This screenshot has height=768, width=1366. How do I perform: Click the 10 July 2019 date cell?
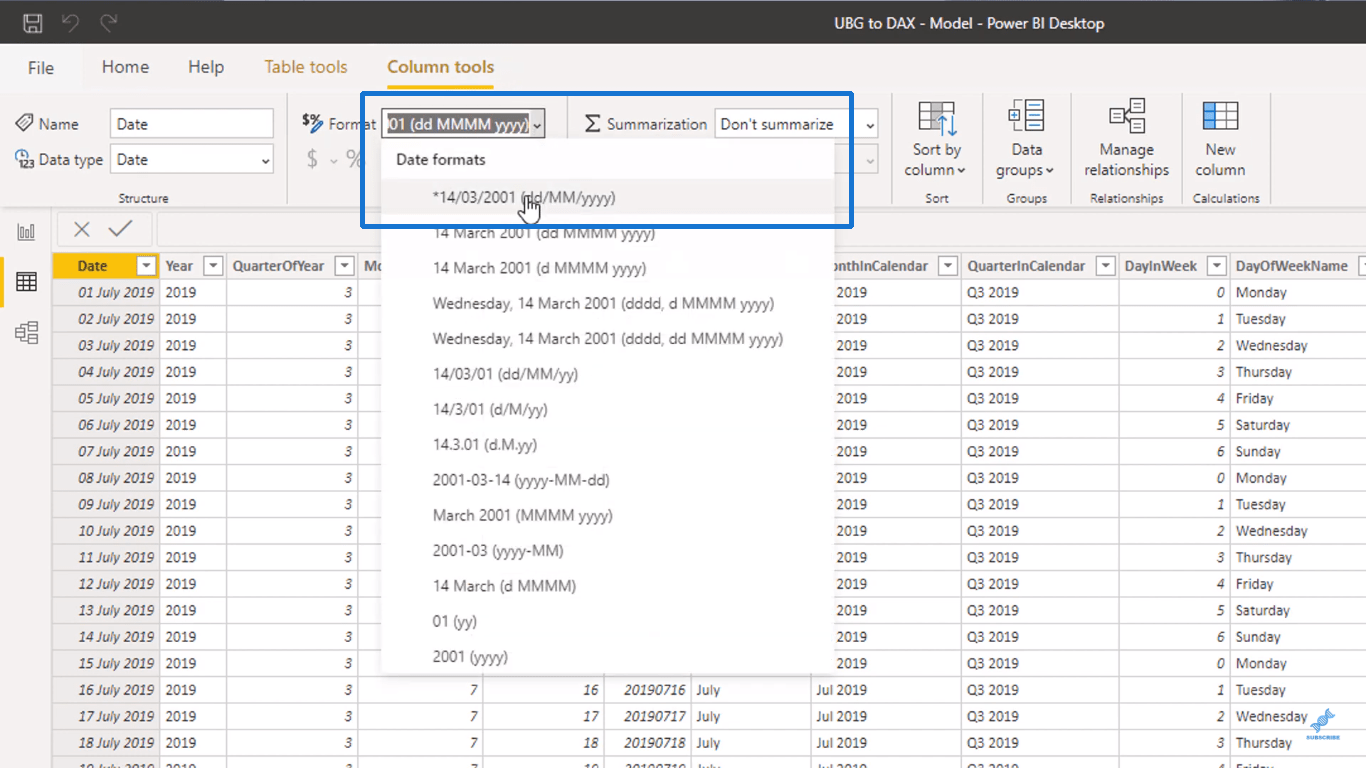[x=106, y=531]
